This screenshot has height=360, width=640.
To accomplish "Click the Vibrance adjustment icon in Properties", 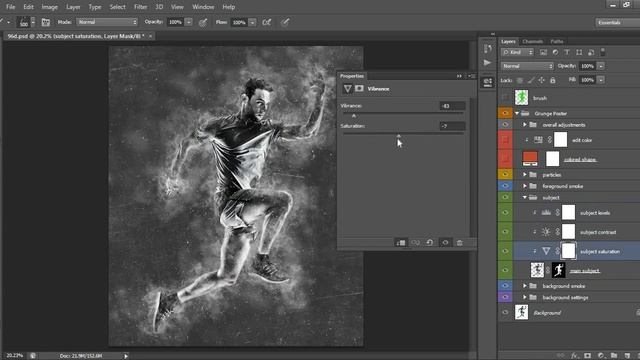I will [347, 89].
